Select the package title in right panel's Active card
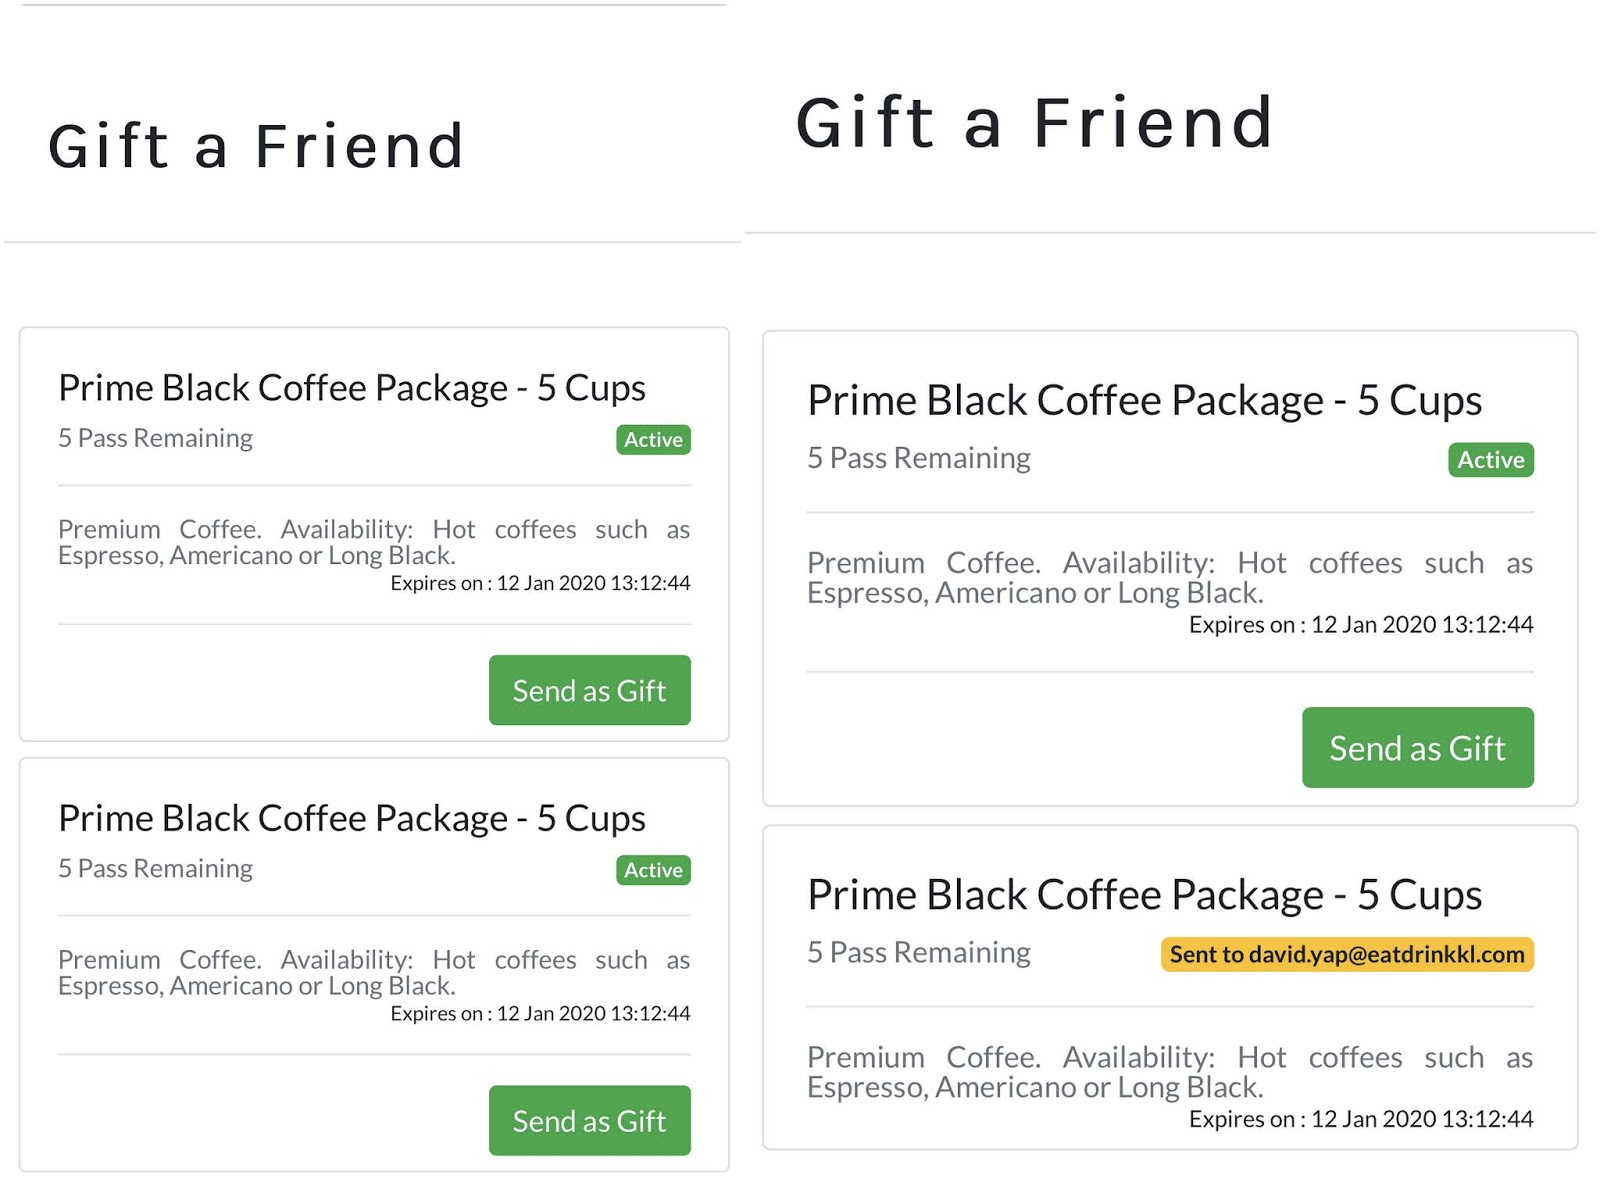 tap(1144, 400)
